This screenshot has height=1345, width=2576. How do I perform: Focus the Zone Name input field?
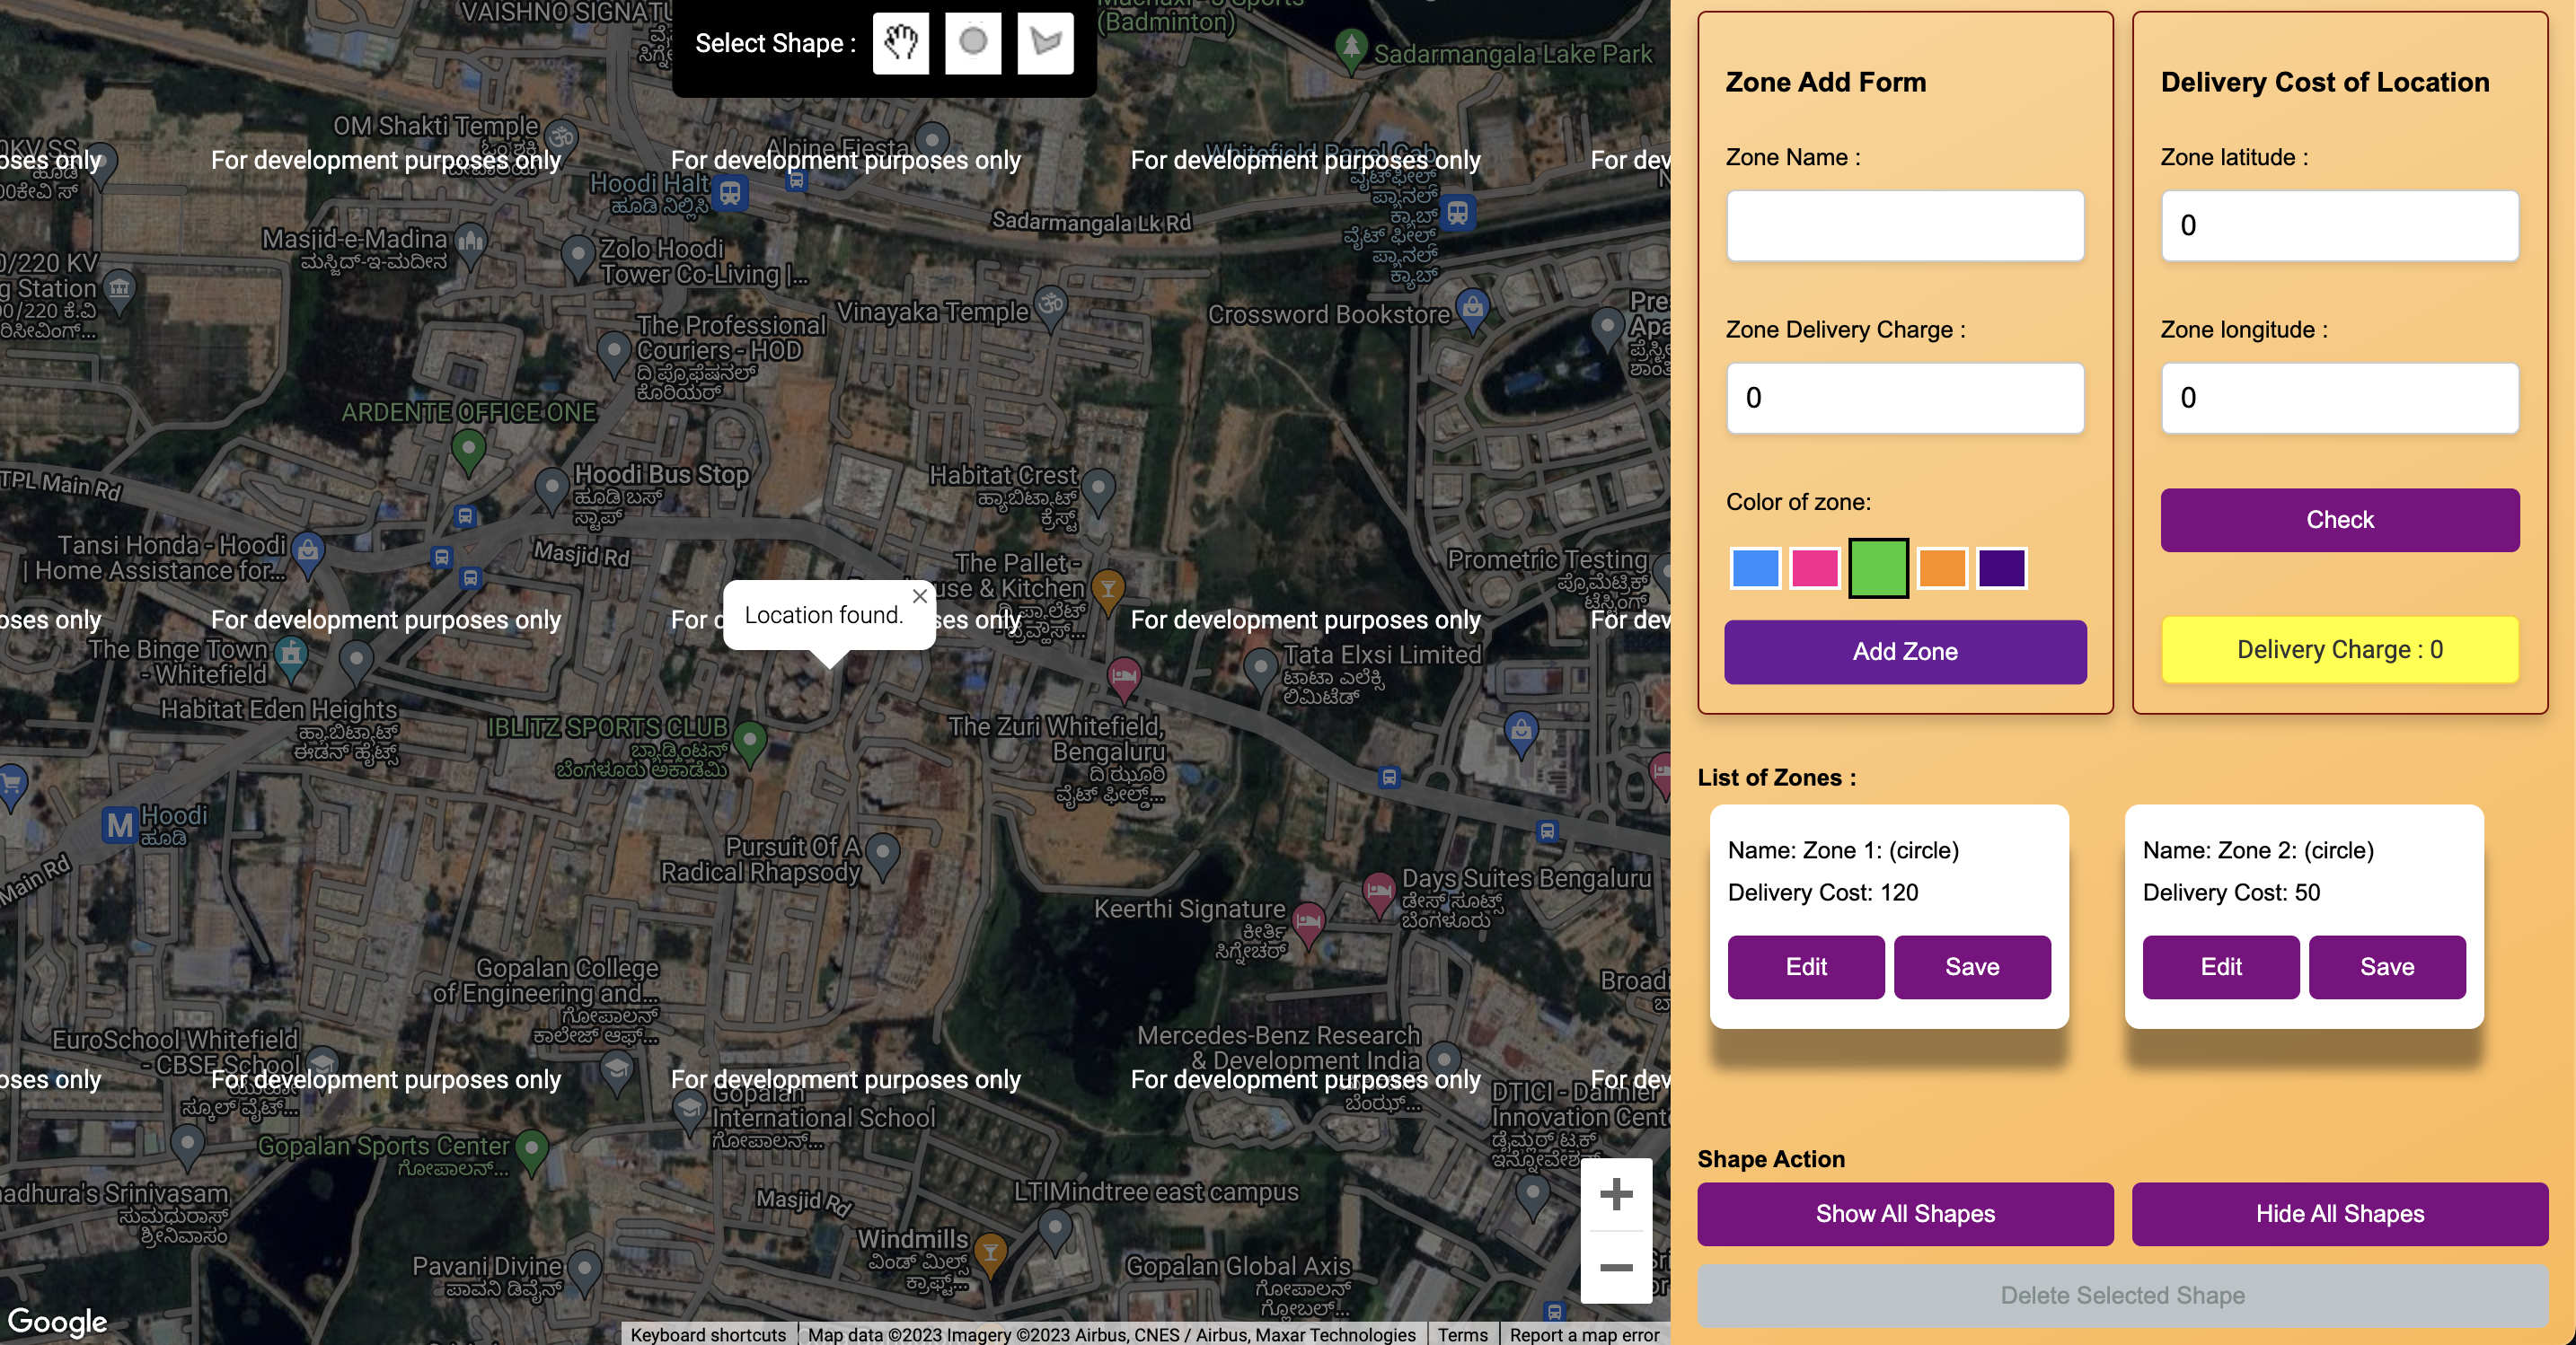click(1905, 226)
